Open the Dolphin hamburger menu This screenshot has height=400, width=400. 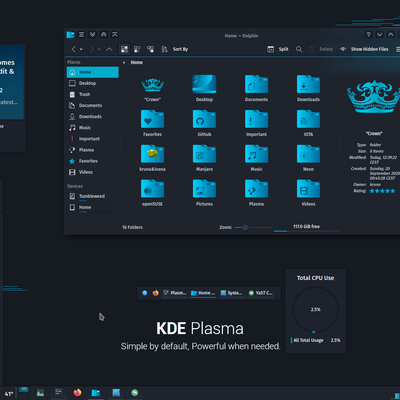(x=398, y=49)
